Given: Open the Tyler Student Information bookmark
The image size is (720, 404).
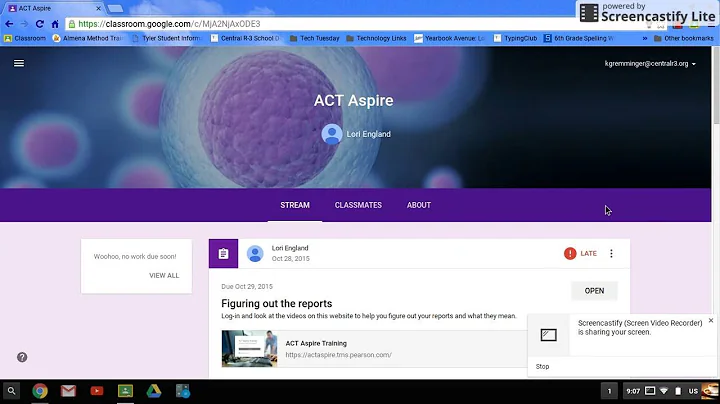Looking at the screenshot, I should tap(167, 39).
